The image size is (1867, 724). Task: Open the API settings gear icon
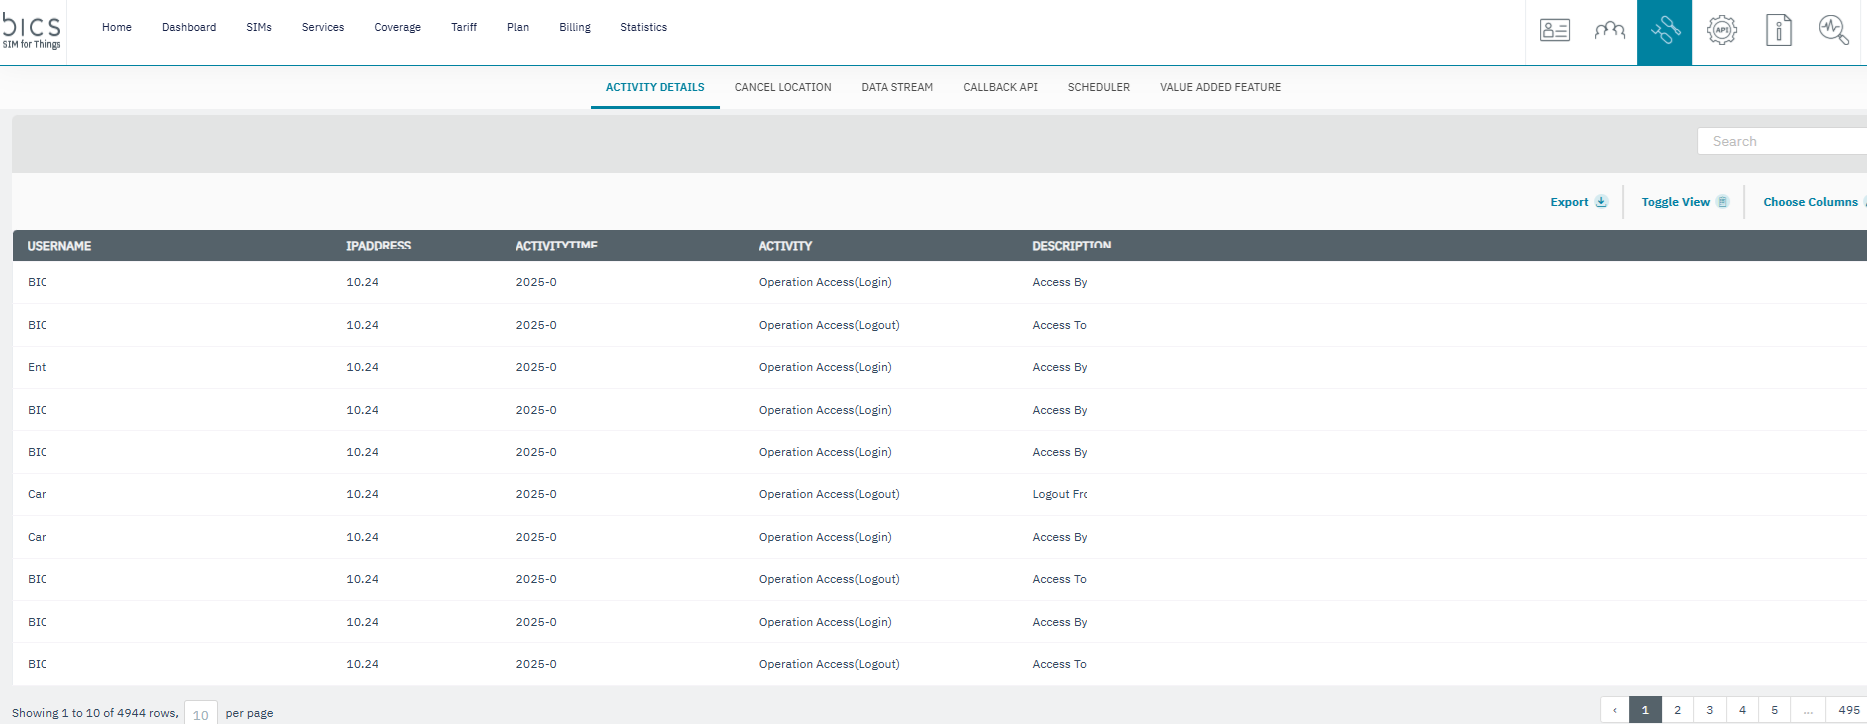click(x=1721, y=31)
